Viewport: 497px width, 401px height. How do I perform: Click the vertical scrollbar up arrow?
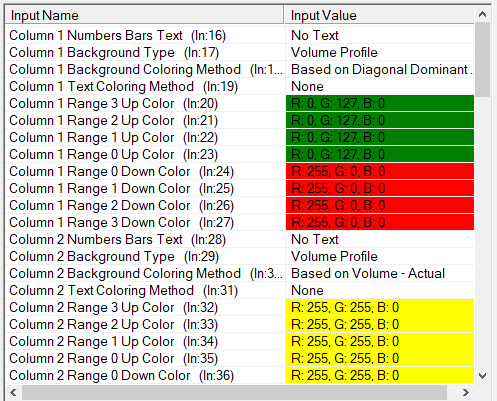[x=482, y=14]
